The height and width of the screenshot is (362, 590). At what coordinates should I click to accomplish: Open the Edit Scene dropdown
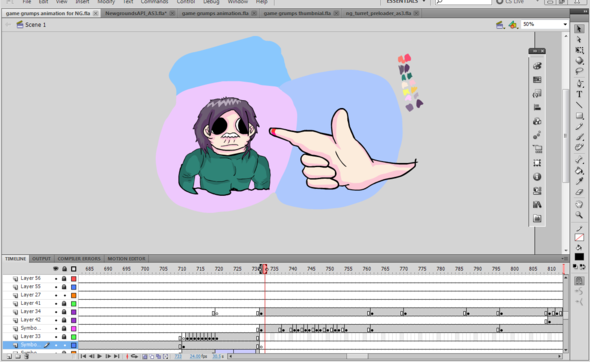(x=500, y=25)
